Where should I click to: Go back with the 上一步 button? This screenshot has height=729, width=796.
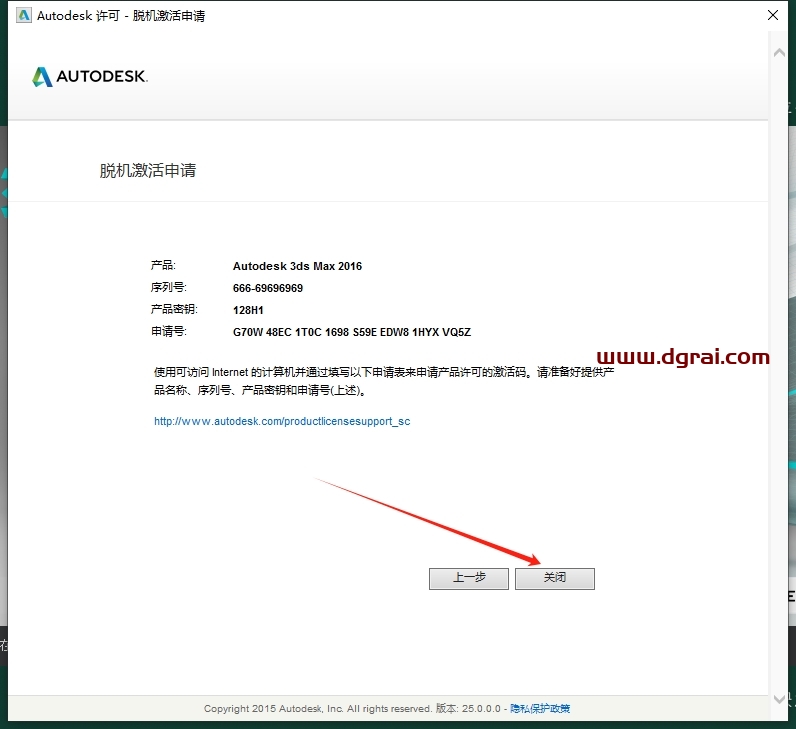tap(469, 578)
